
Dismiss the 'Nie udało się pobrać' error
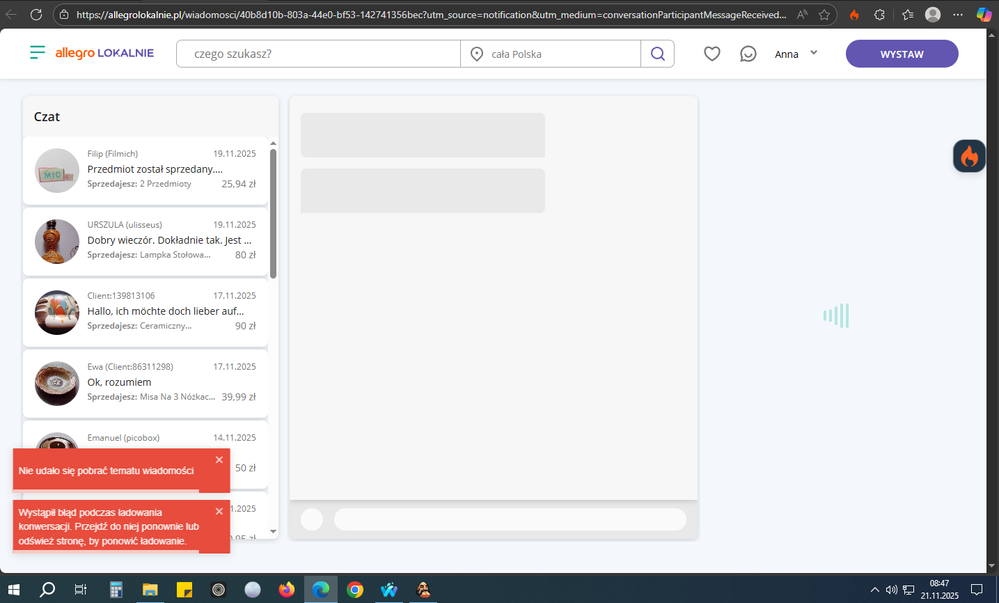(x=219, y=460)
